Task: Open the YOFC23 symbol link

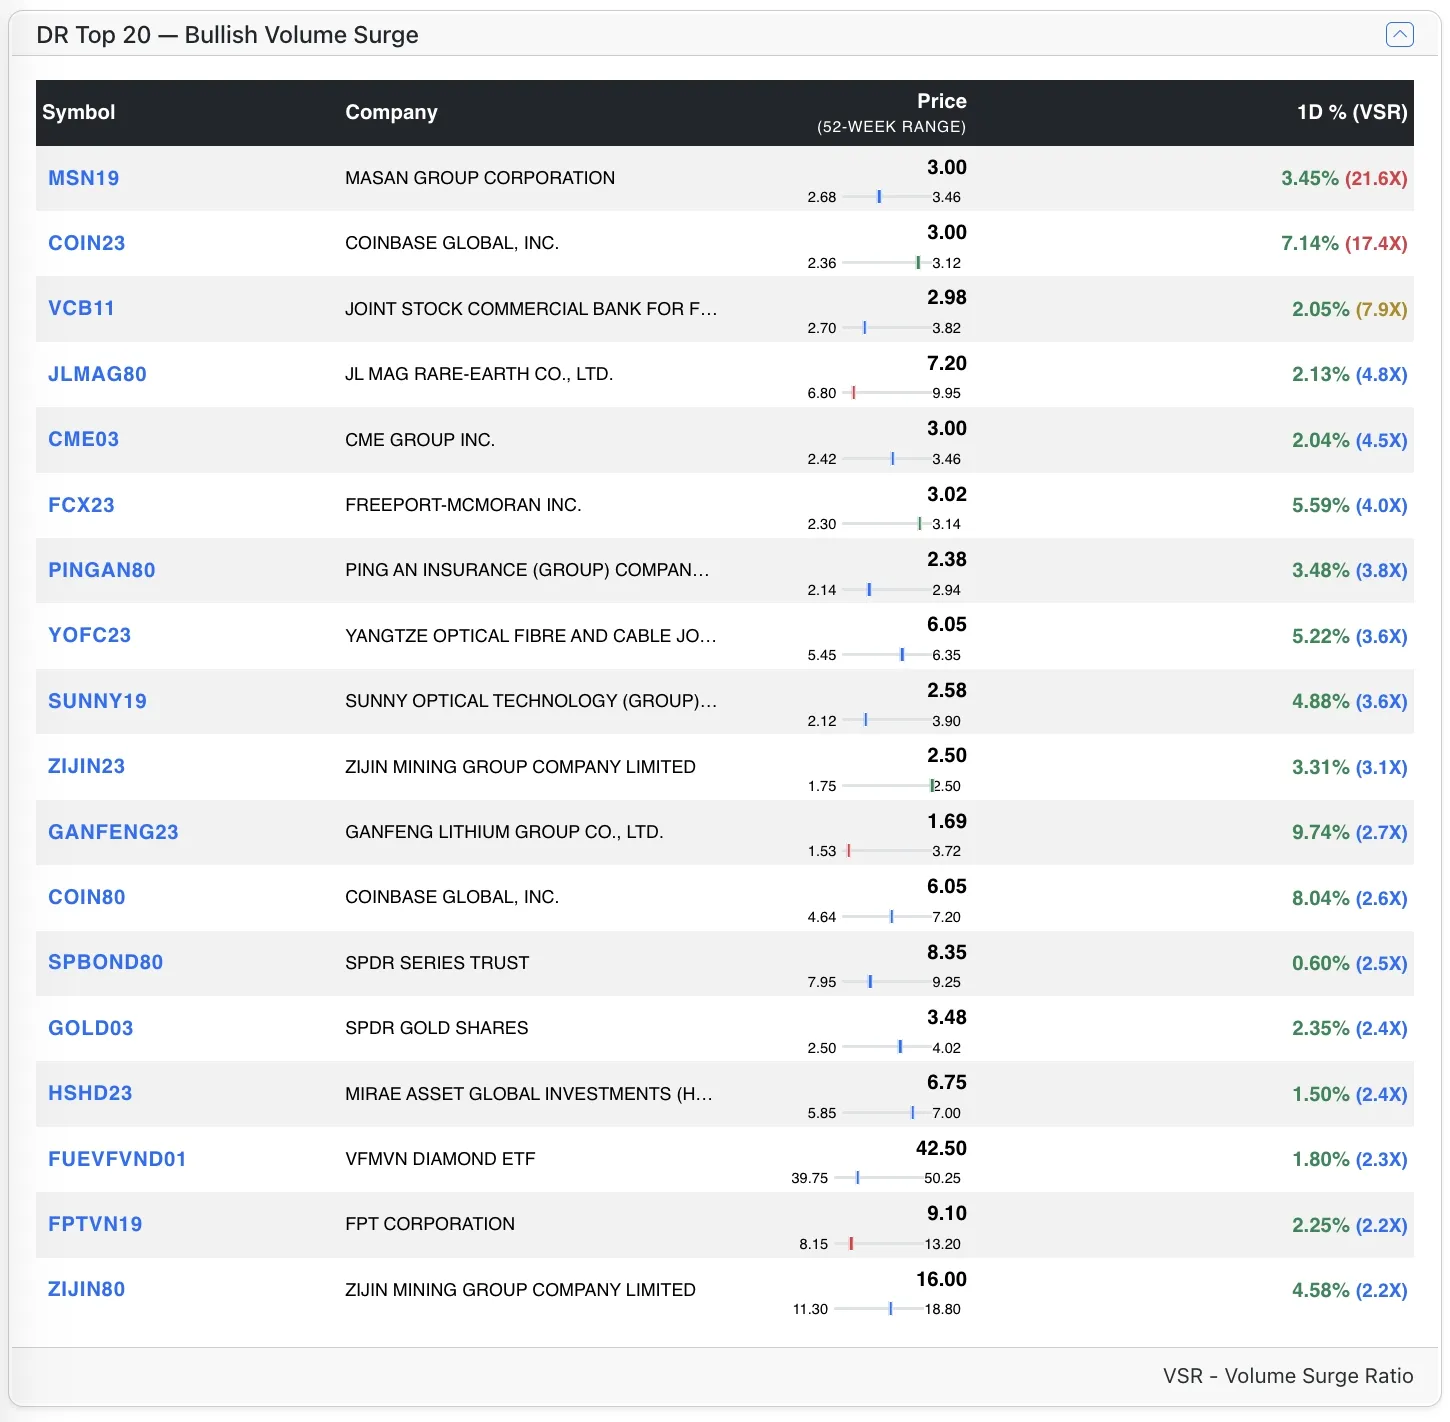Action: tap(90, 635)
